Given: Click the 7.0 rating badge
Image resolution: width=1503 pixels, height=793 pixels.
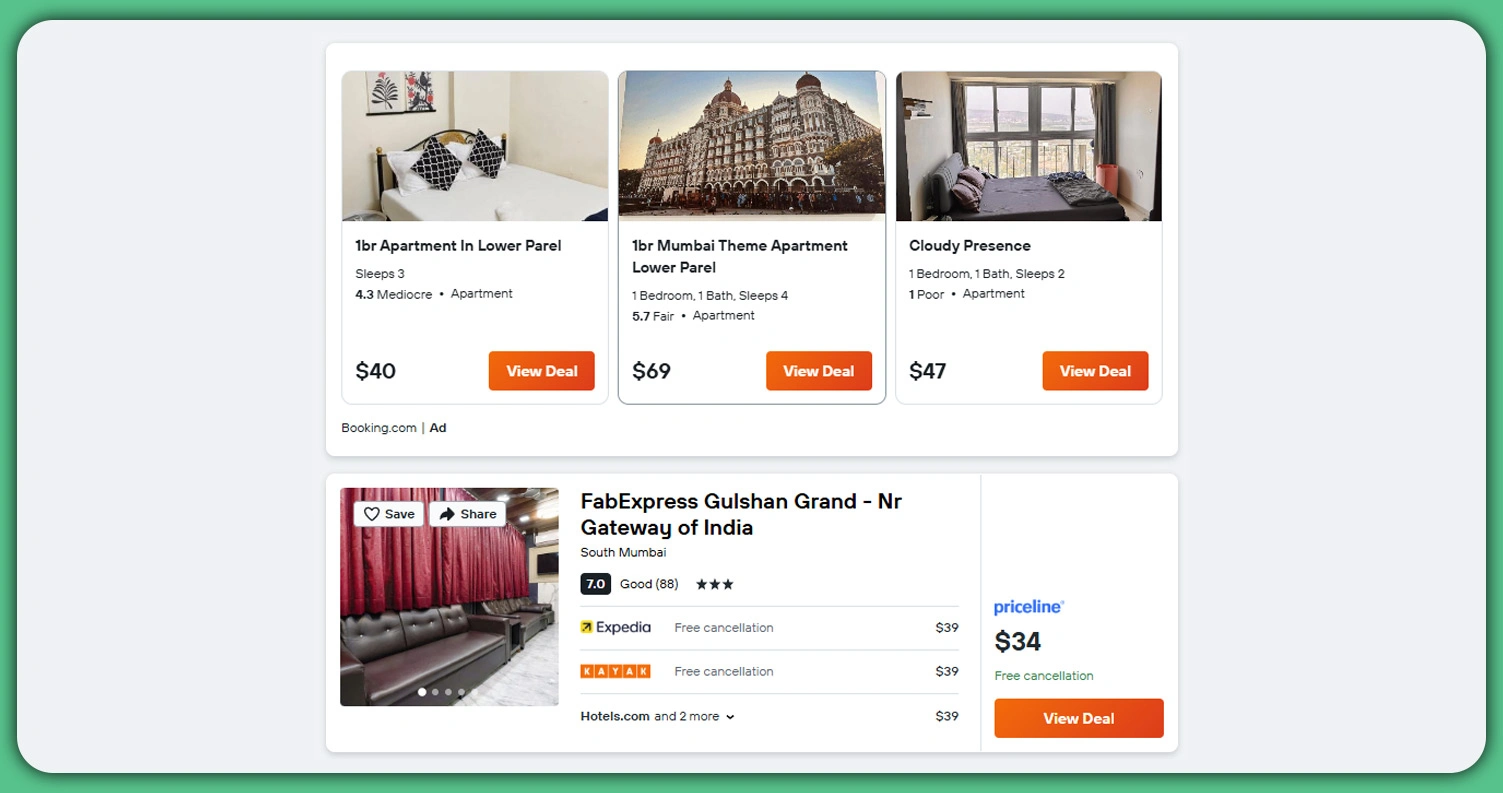Looking at the screenshot, I should tap(595, 584).
